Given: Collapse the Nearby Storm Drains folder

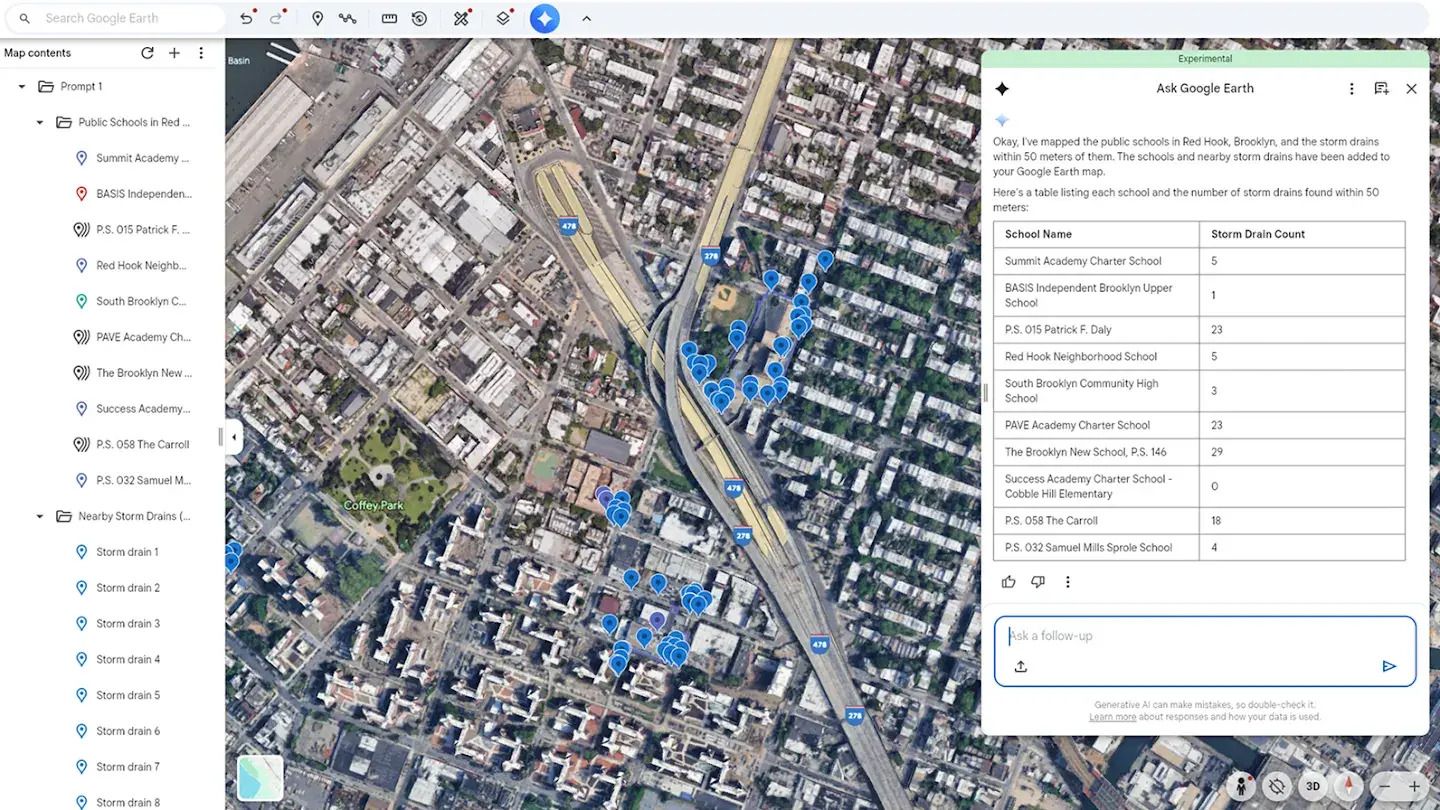Looking at the screenshot, I should pyautogui.click(x=40, y=517).
